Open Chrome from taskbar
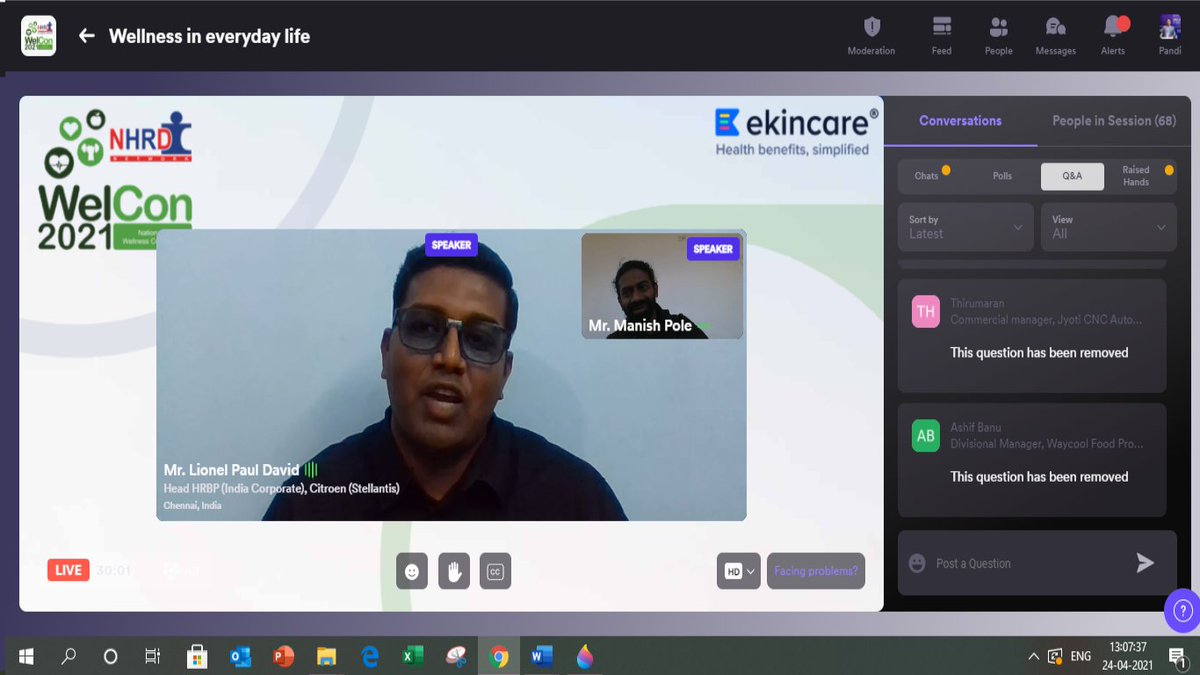Screen dimensions: 1200x675 coord(498,656)
